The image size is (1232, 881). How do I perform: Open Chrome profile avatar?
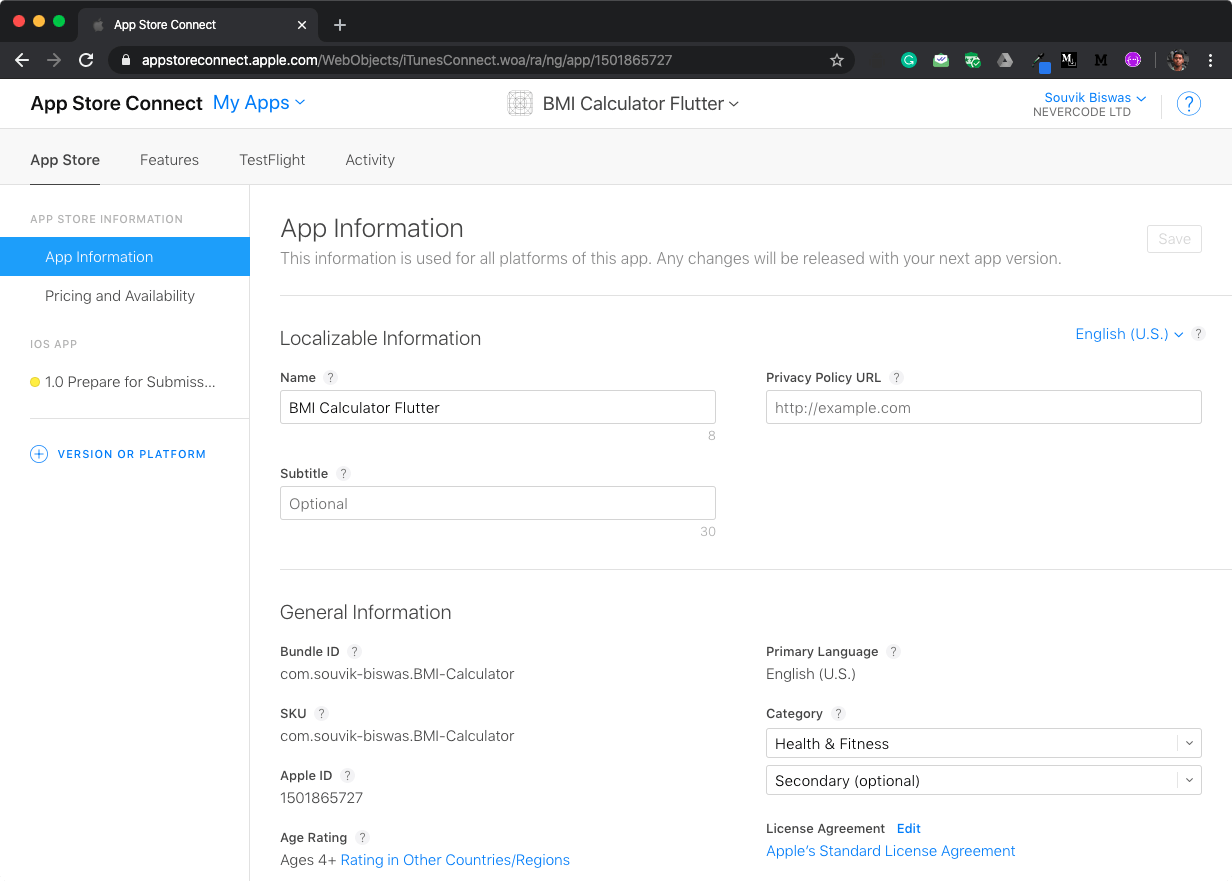coord(1178,60)
